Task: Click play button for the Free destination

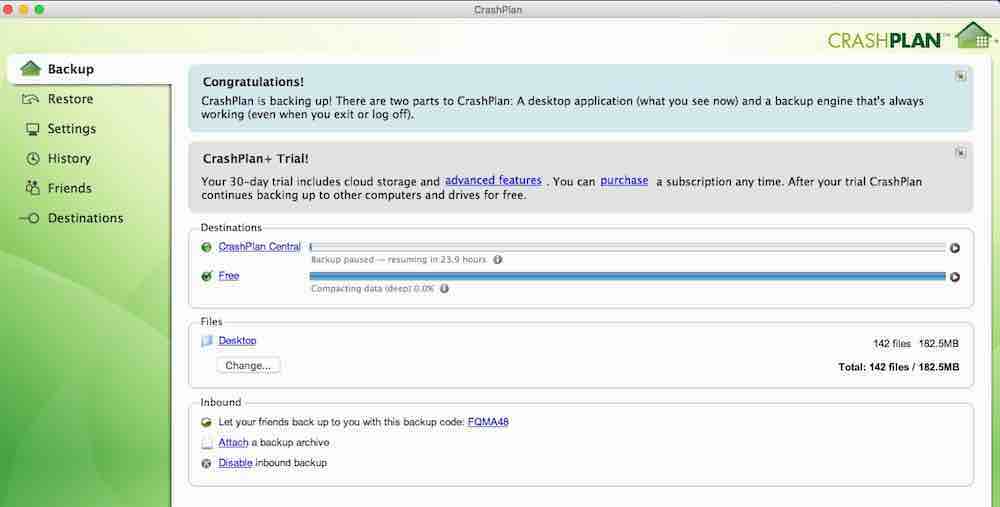Action: pos(955,277)
